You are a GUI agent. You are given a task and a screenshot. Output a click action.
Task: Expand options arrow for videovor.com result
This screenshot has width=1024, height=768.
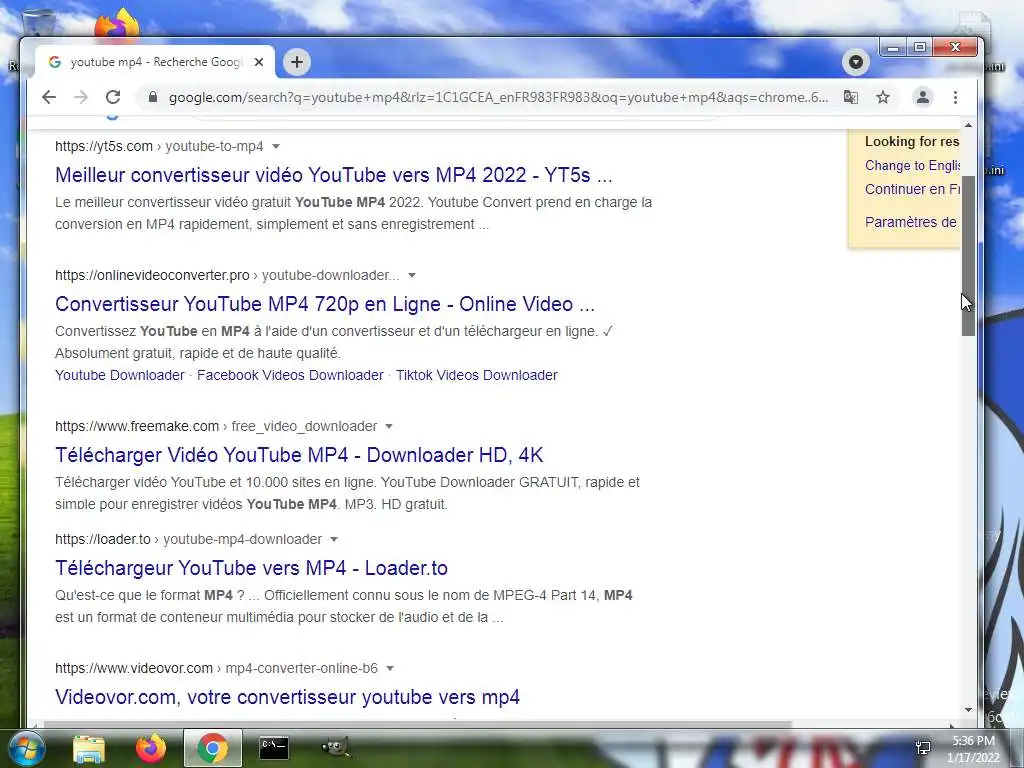(390, 669)
